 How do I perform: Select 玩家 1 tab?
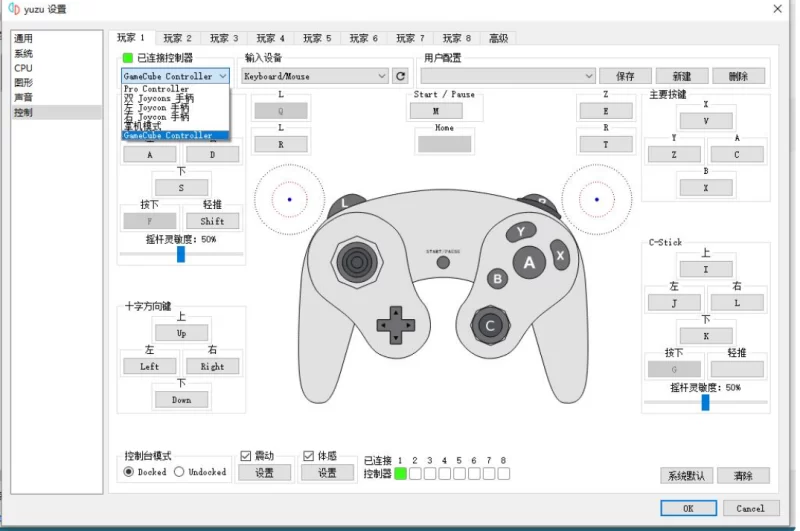point(131,38)
